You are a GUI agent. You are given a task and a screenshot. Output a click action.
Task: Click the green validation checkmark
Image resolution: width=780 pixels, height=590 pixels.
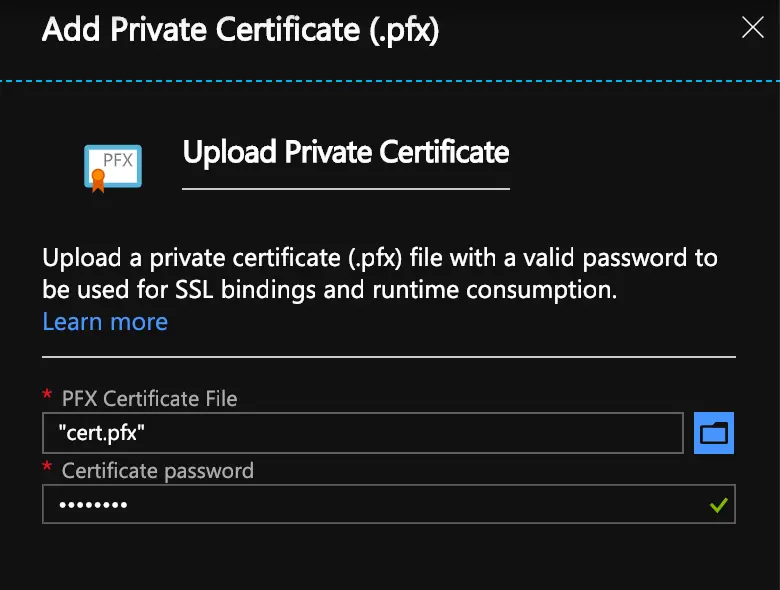coord(719,505)
